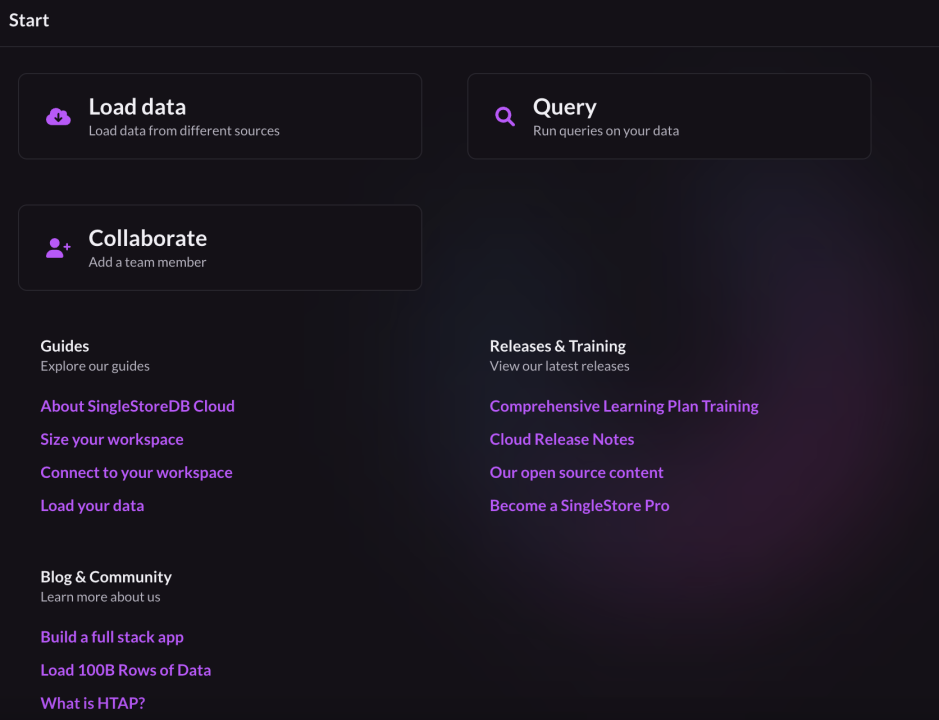The height and width of the screenshot is (720, 939).
Task: Click the Load data card subtitle text
Action: pyautogui.click(x=184, y=130)
